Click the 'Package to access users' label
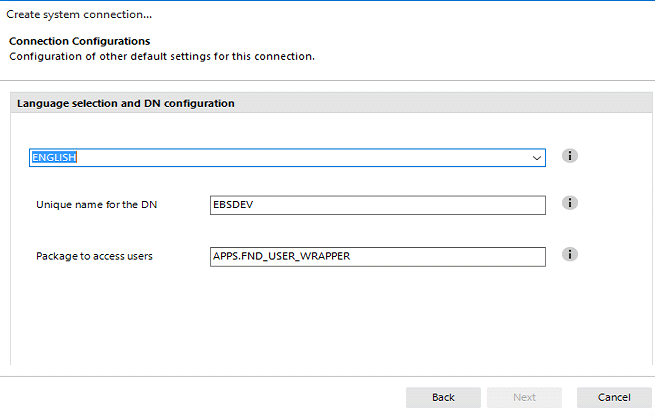Image resolution: width=655 pixels, height=418 pixels. (x=94, y=256)
